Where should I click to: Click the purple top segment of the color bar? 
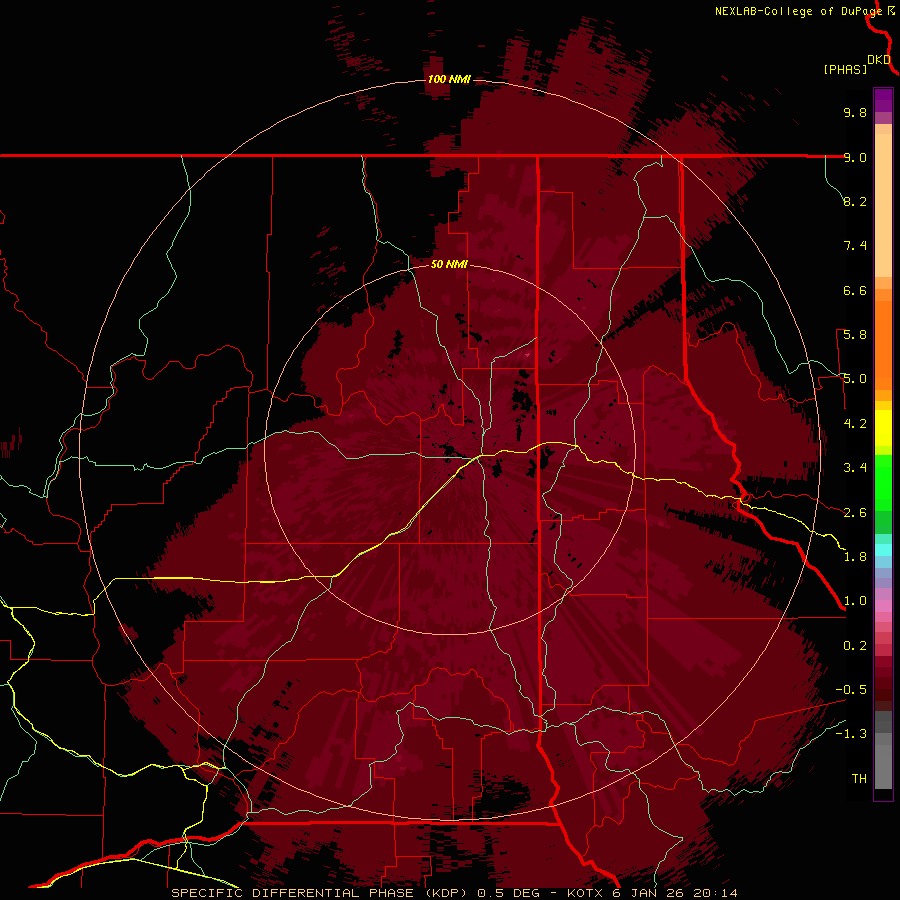coord(883,100)
